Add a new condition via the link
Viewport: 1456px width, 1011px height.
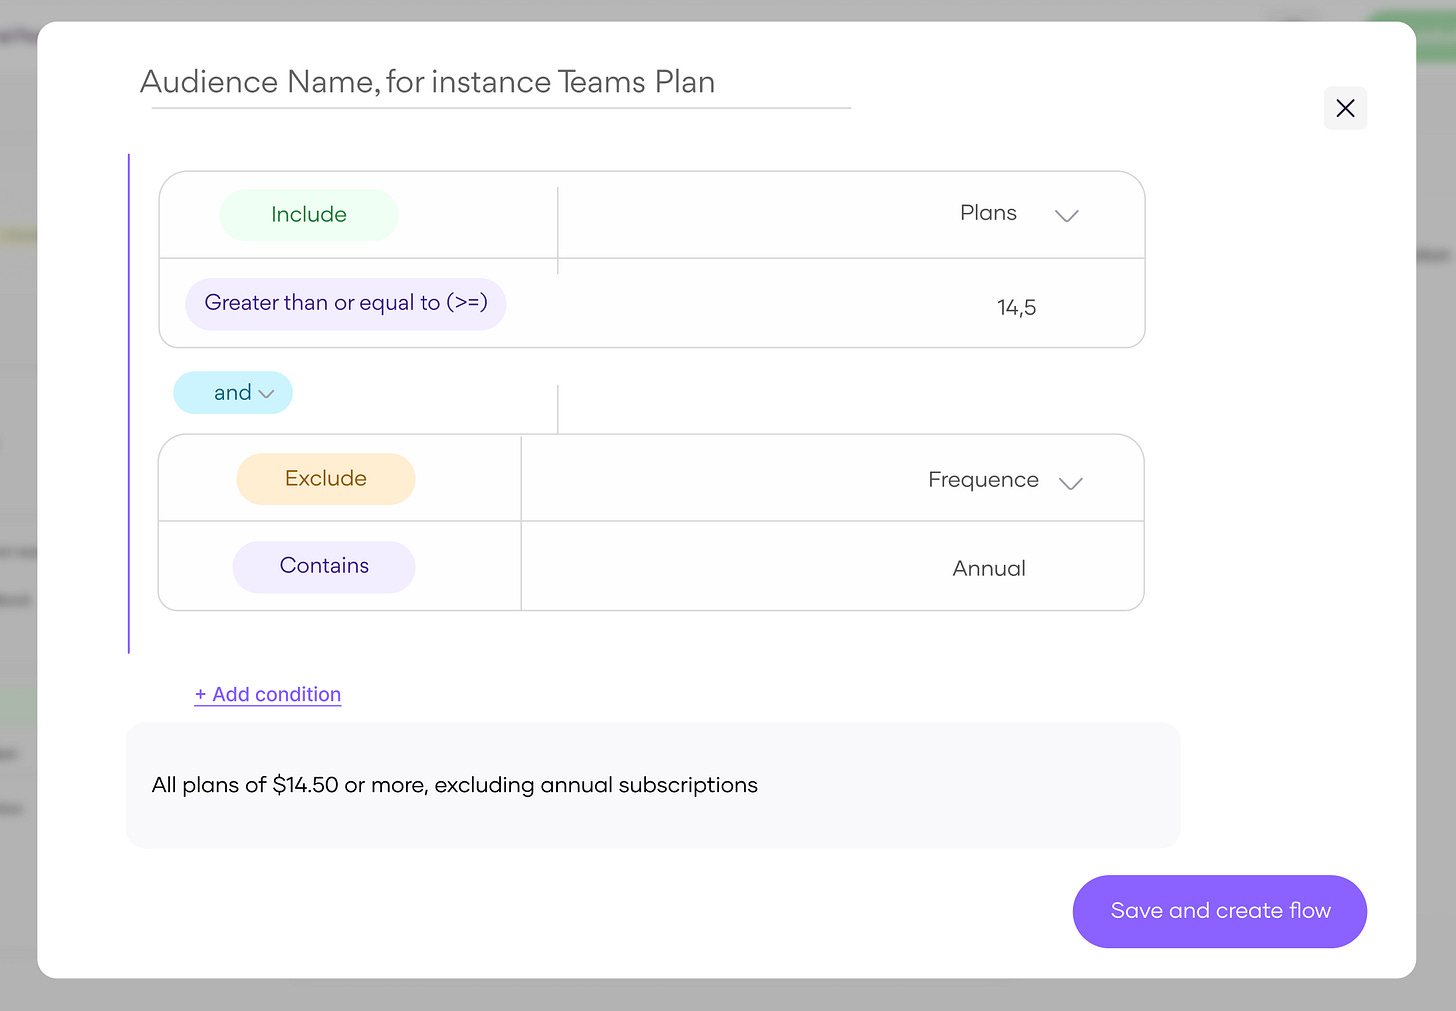277,694
